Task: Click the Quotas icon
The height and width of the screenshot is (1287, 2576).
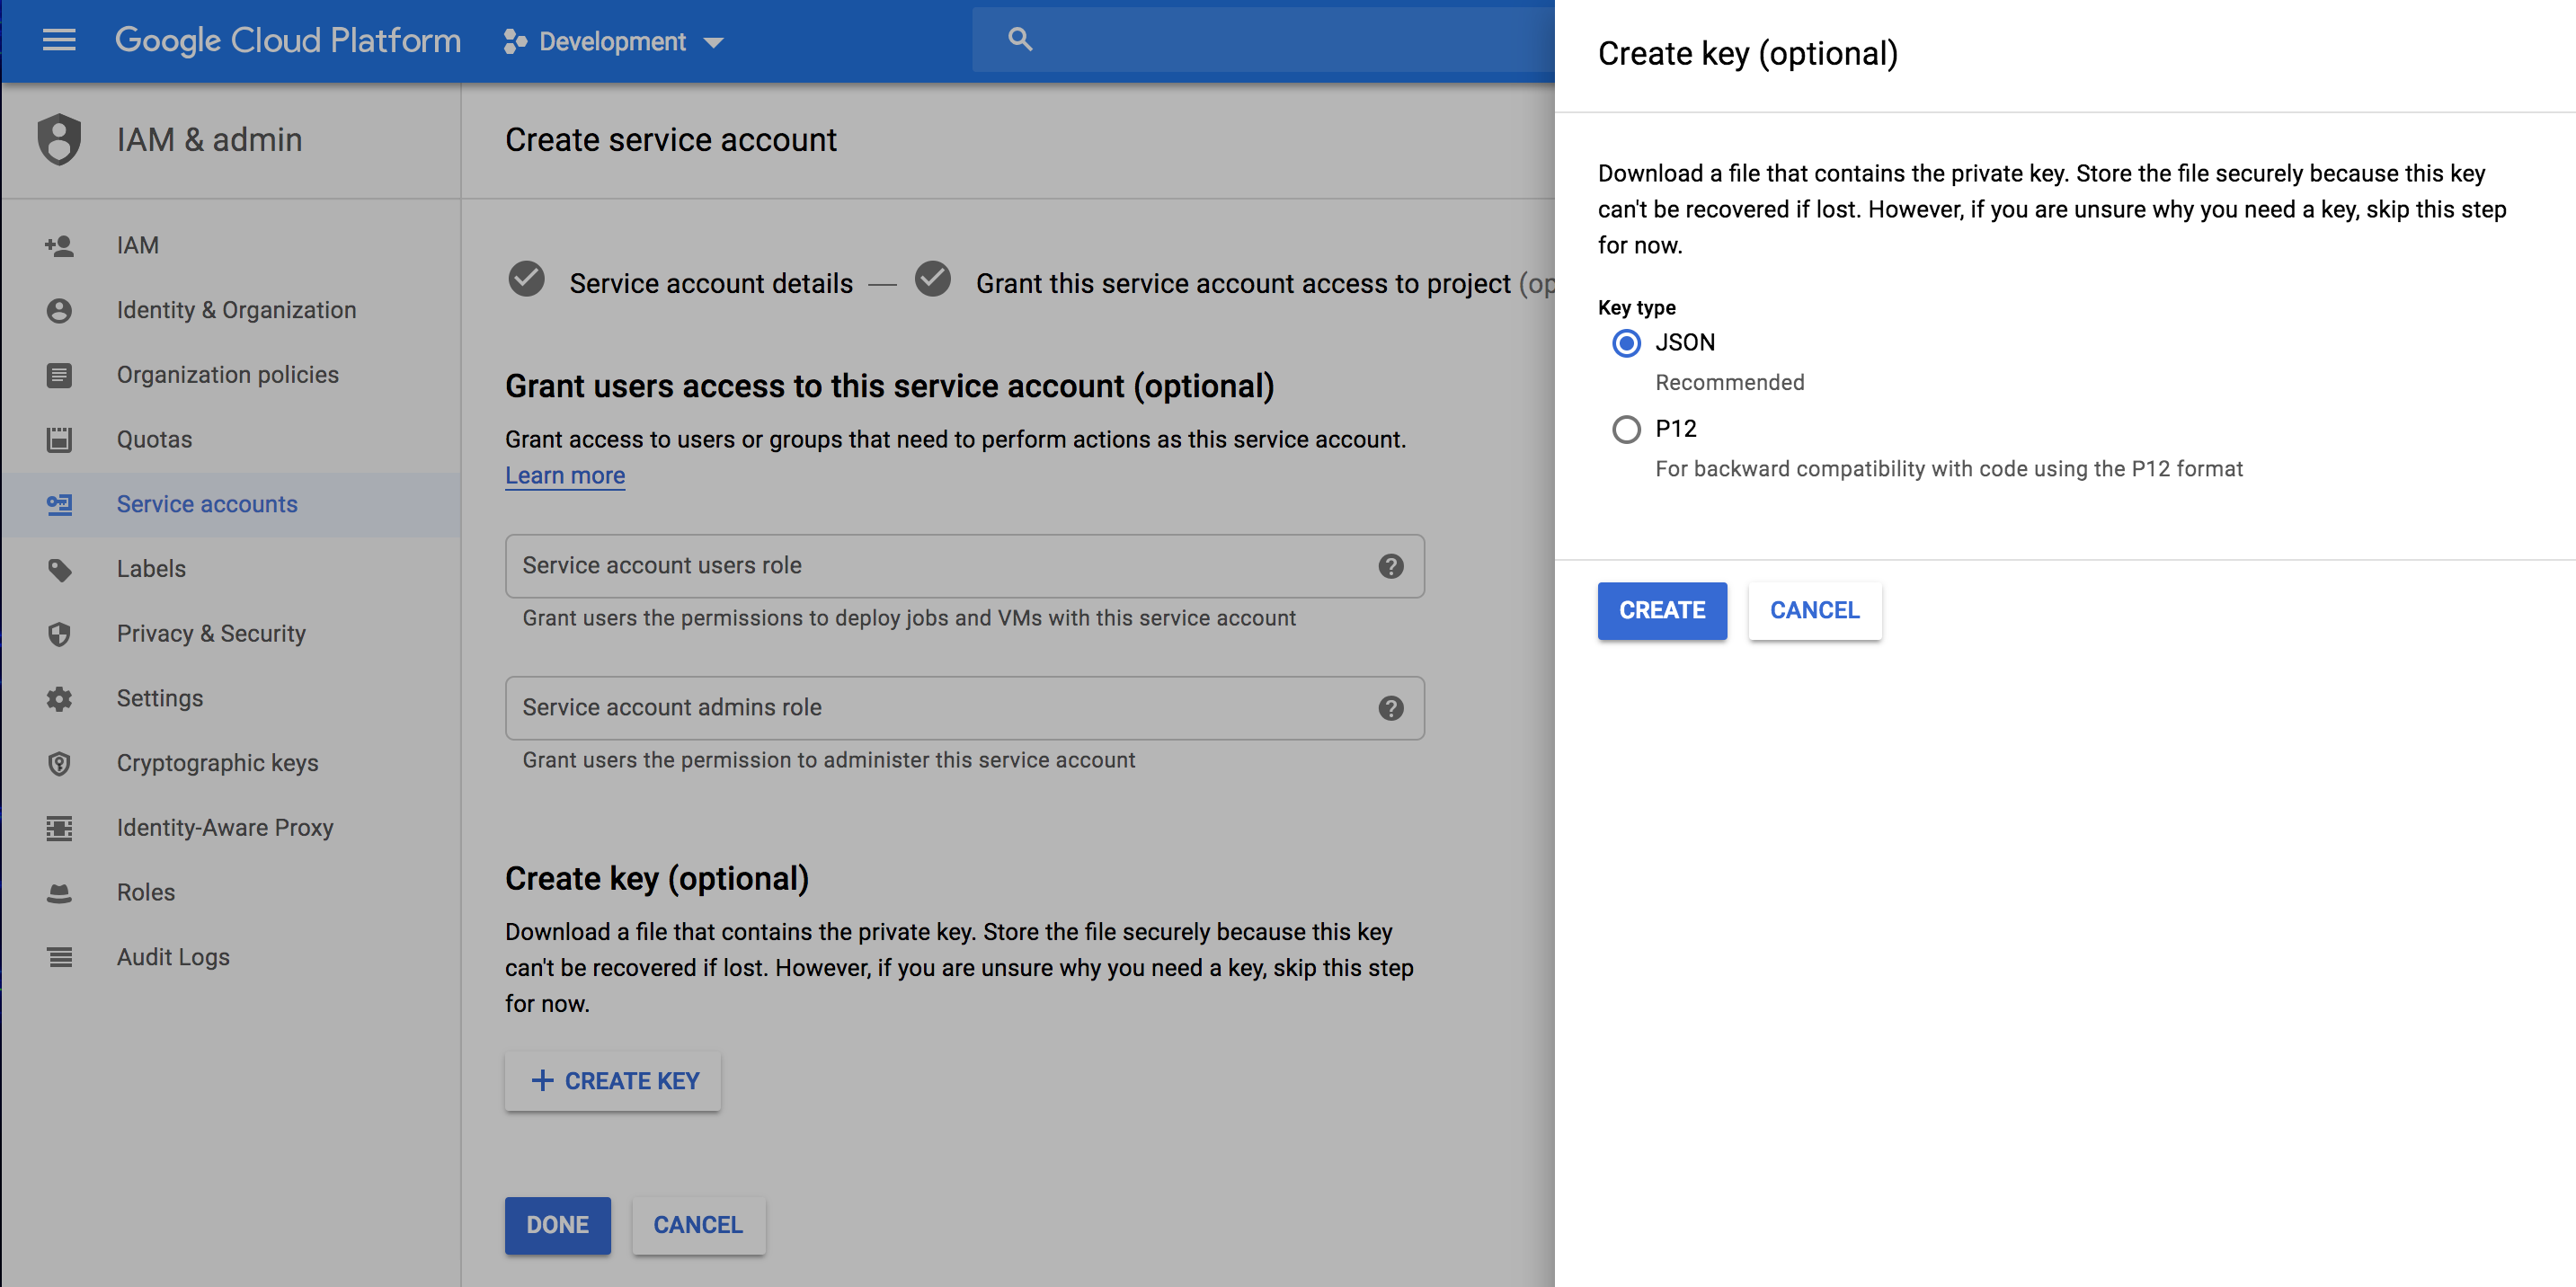Action: pos(59,439)
